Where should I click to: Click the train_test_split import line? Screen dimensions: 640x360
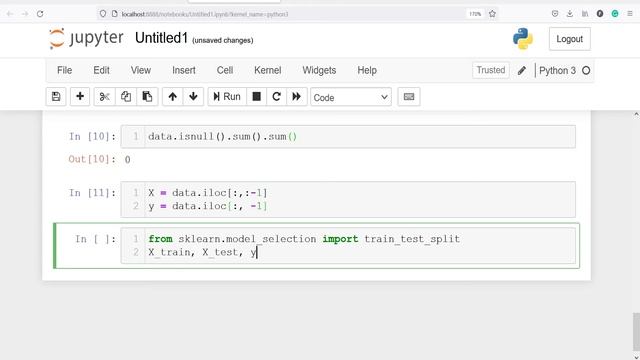[304, 239]
